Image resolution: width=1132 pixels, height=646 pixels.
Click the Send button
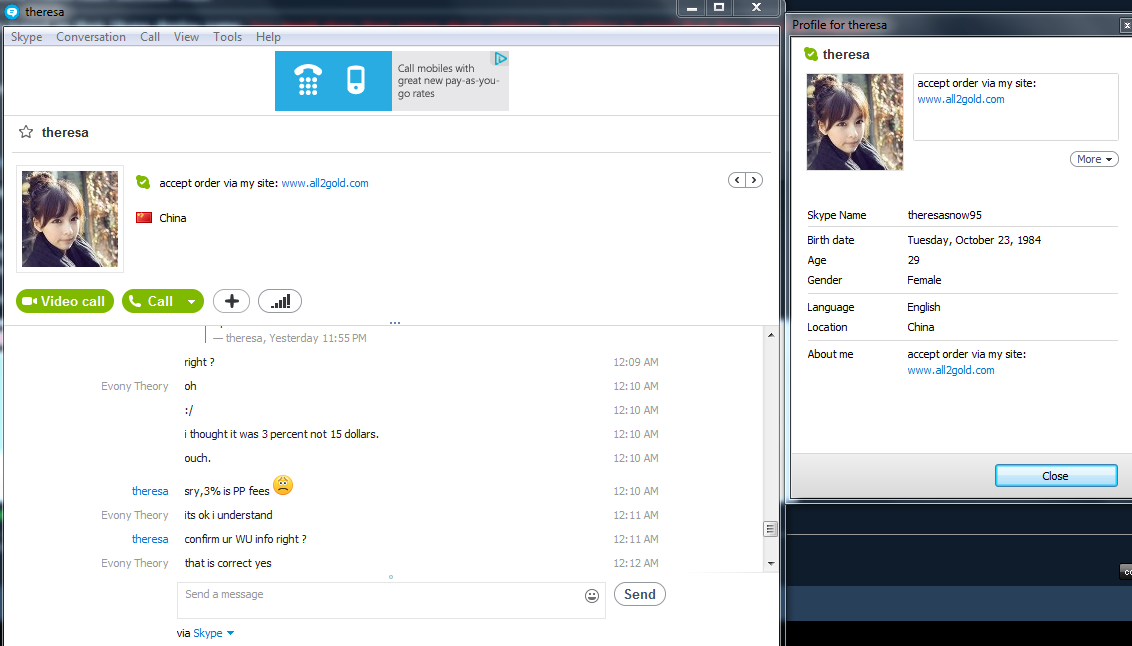(x=640, y=594)
